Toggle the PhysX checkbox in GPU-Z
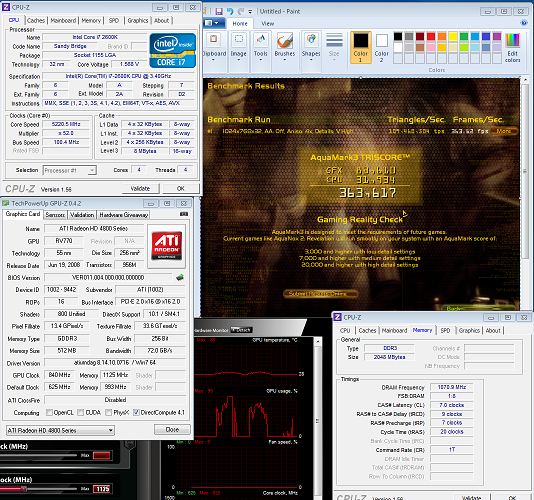 (109, 412)
